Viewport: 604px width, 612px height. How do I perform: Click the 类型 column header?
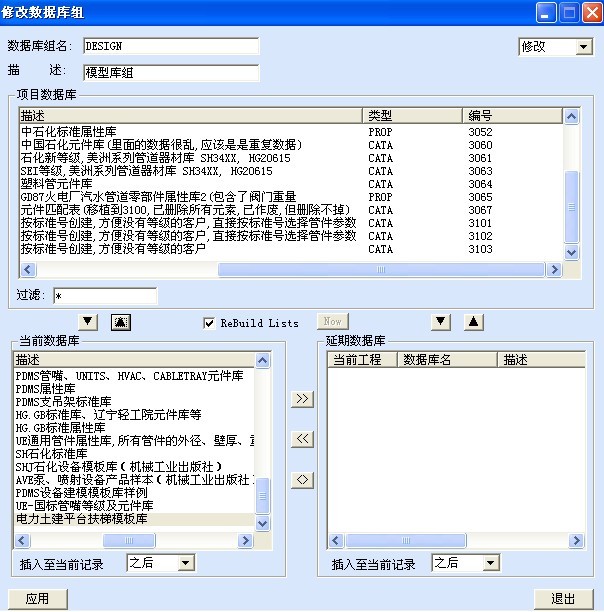412,116
